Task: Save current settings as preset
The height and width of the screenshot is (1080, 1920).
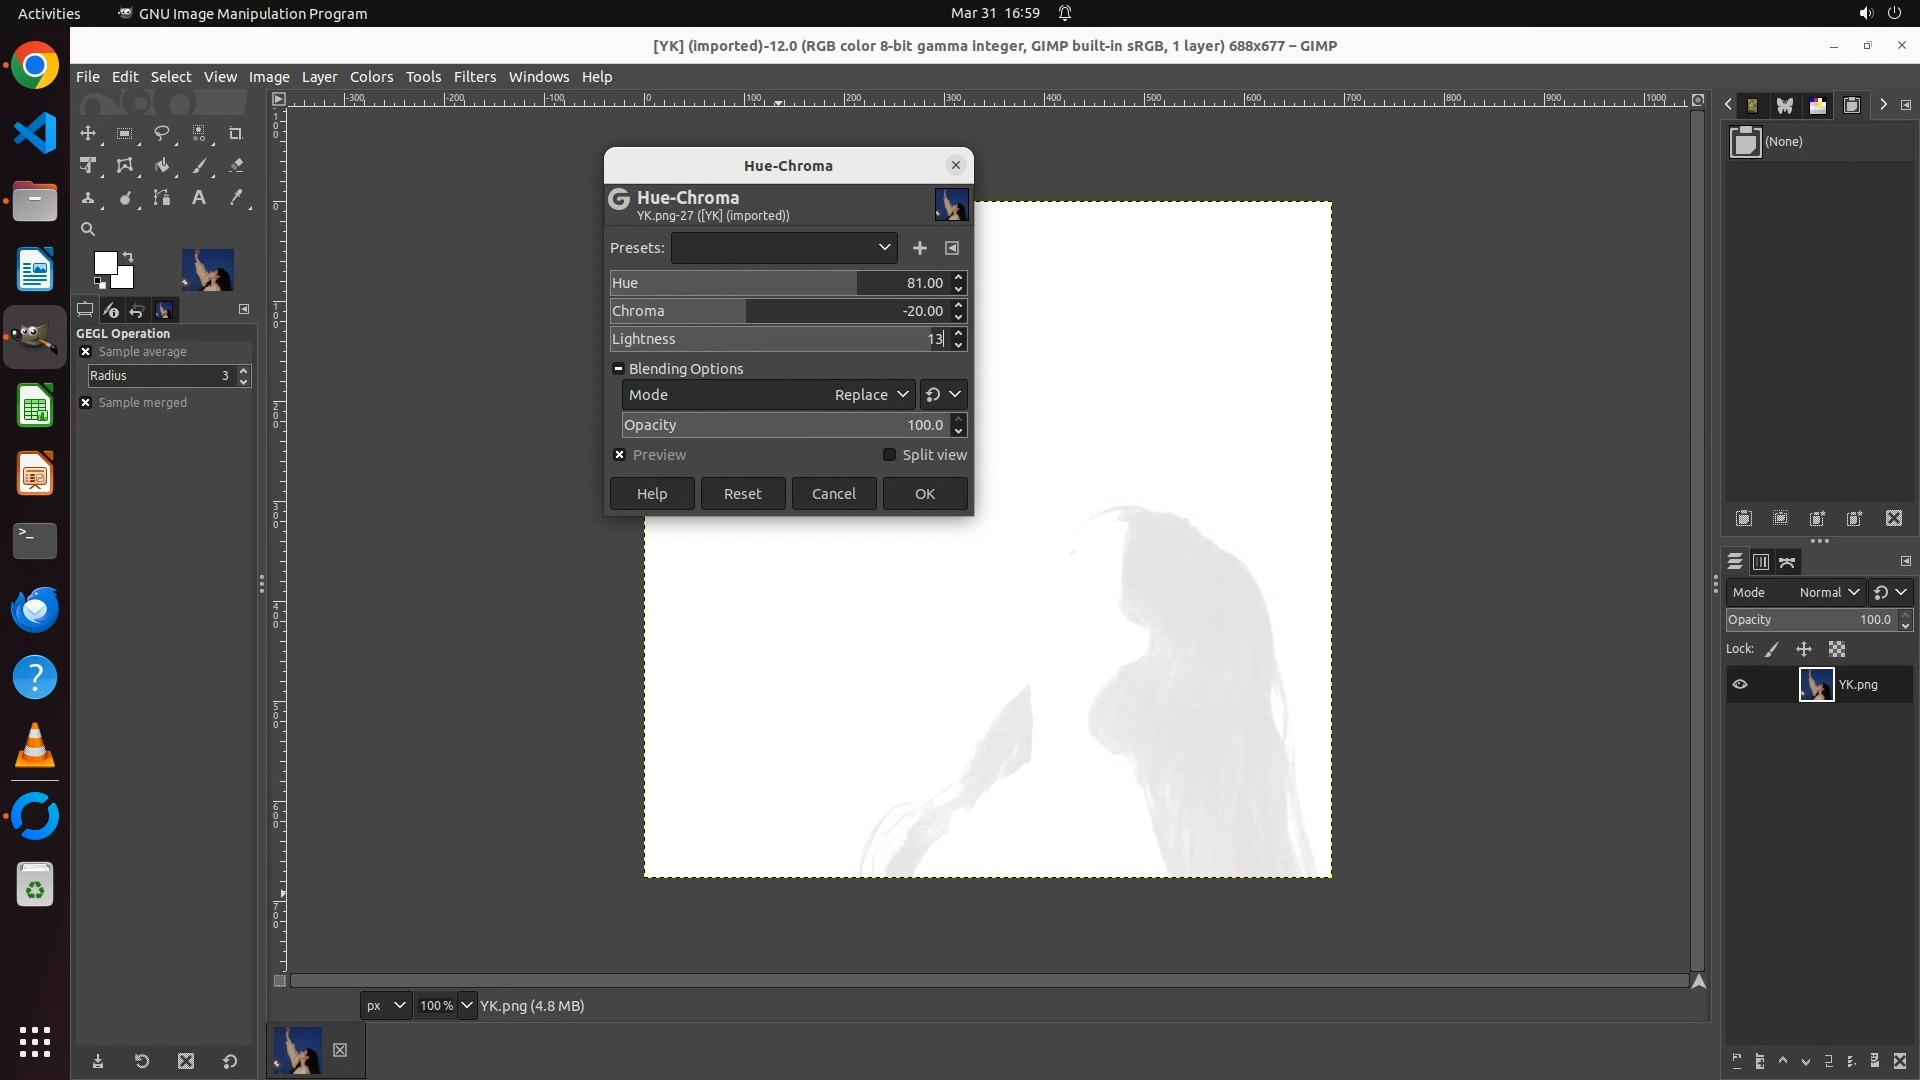Action: (919, 248)
